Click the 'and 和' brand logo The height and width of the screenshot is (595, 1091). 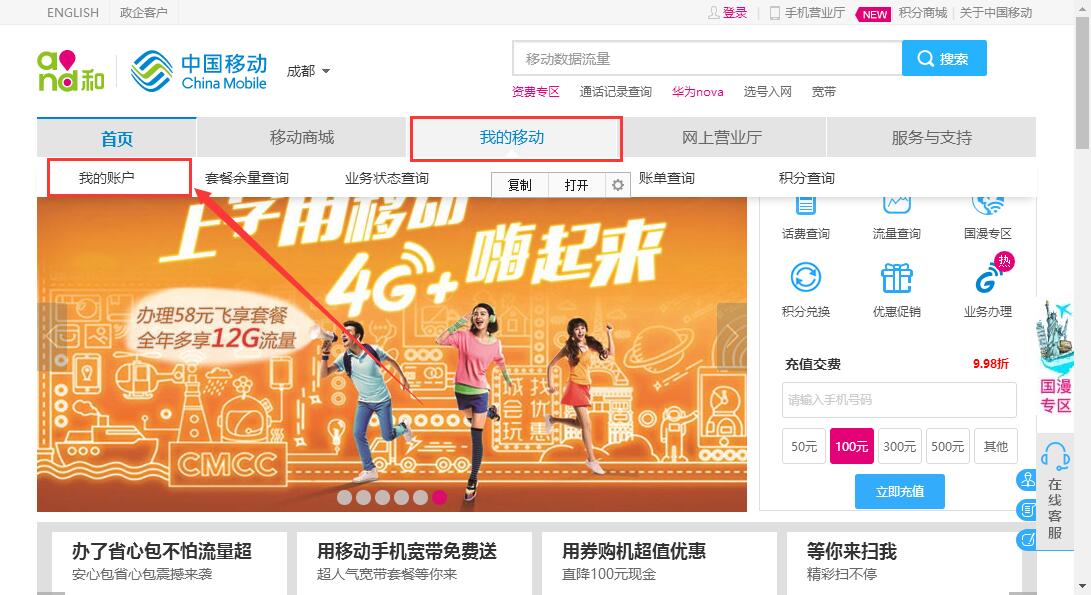(70, 71)
